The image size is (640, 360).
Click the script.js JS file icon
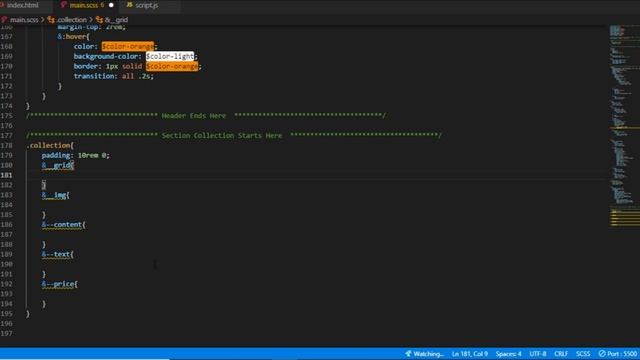click(129, 5)
